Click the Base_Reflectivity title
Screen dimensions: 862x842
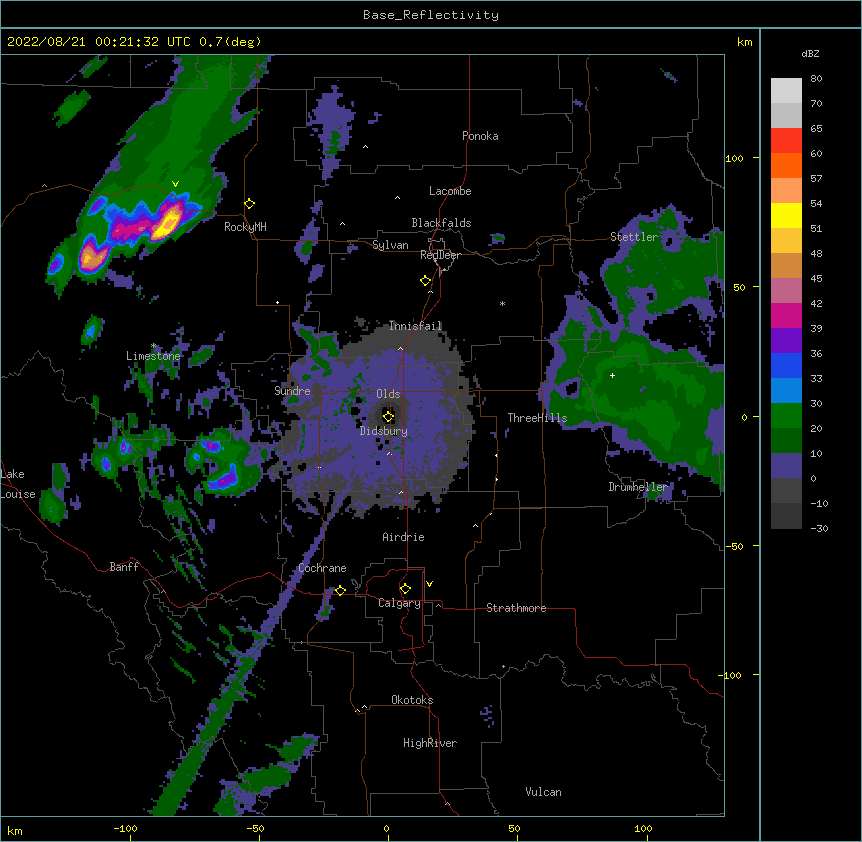431,15
